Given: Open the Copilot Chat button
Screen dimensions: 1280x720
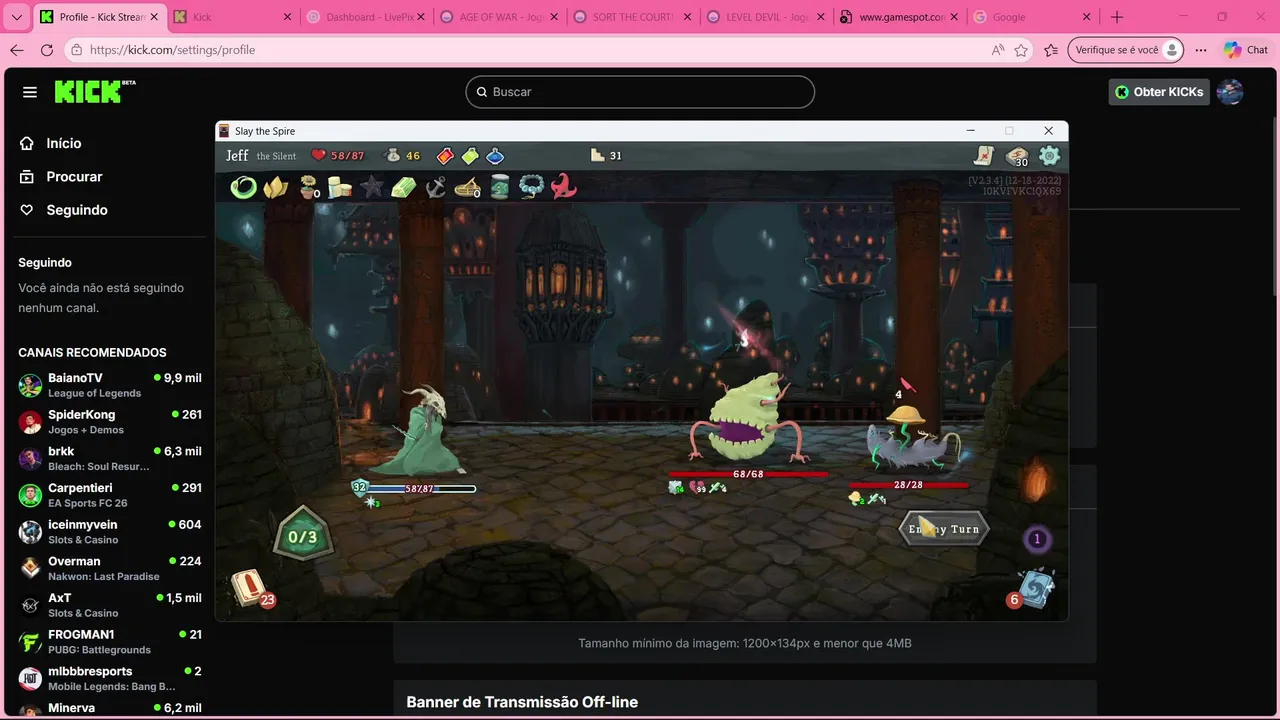Looking at the screenshot, I should click(1246, 50).
